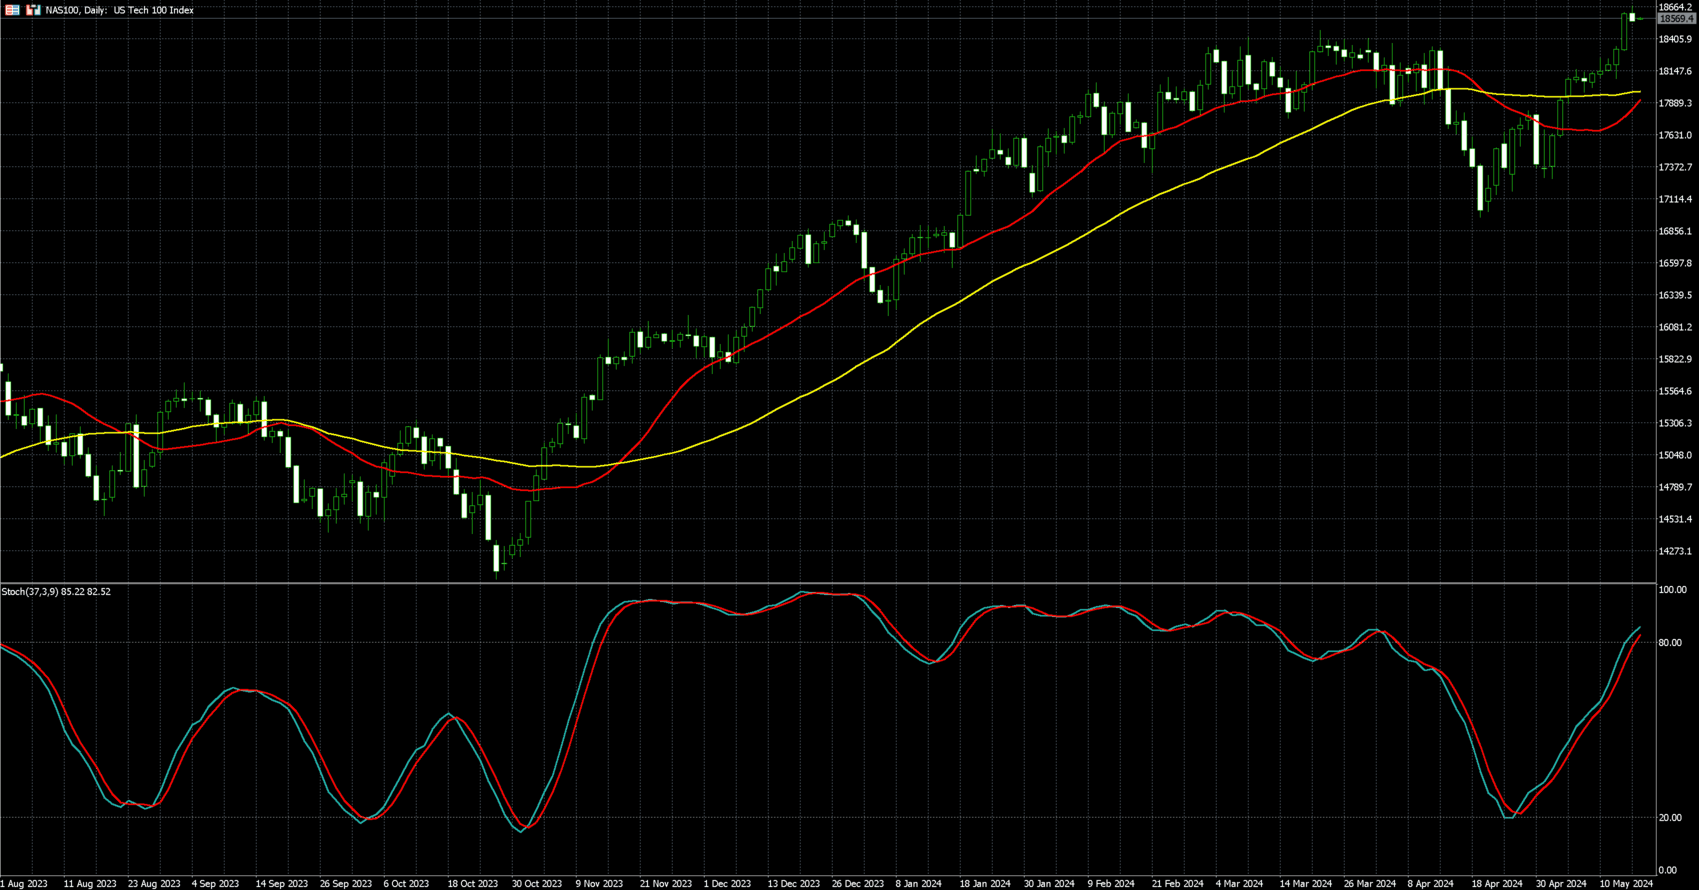Click the 0.00 stochastic scale label
The width and height of the screenshot is (1699, 890).
[x=1668, y=871]
